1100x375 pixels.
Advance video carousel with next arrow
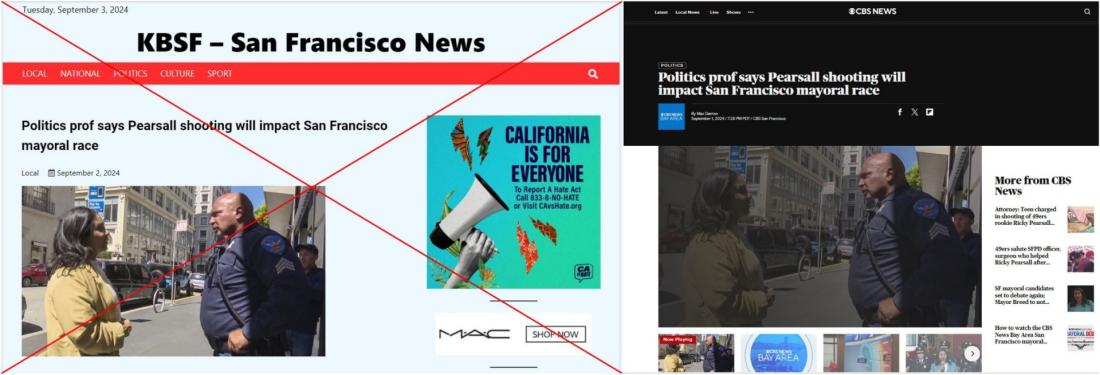point(972,354)
